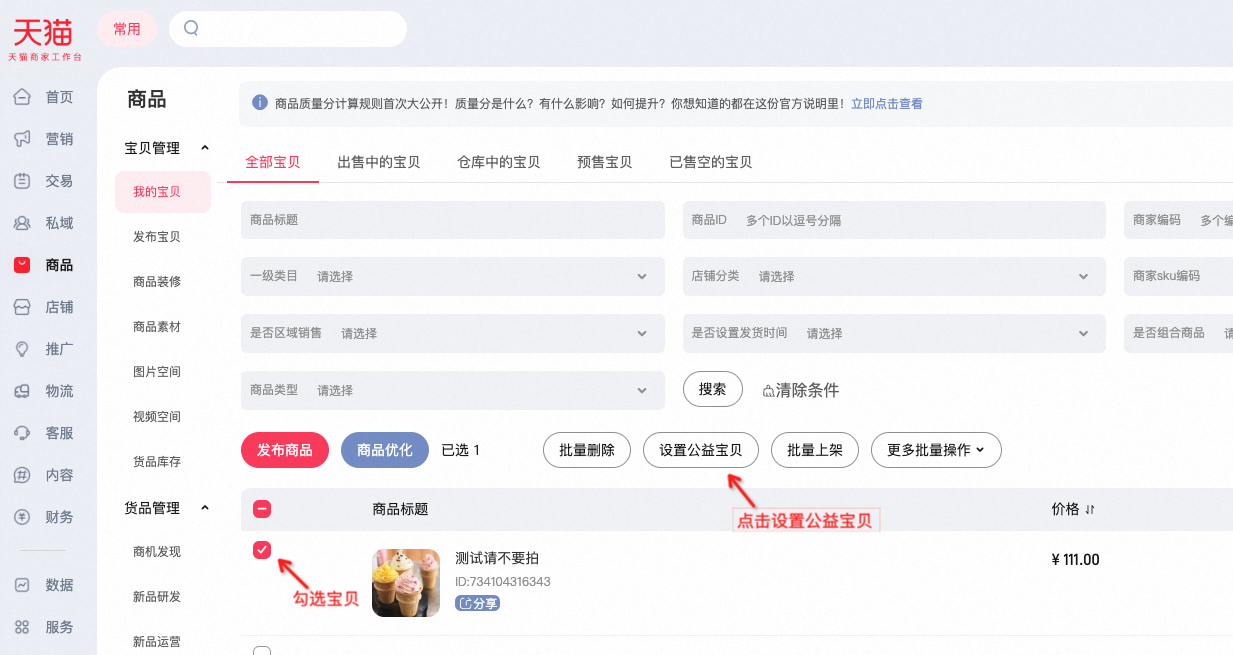Click the 批量删除 button
The image size is (1233, 655).
click(587, 450)
